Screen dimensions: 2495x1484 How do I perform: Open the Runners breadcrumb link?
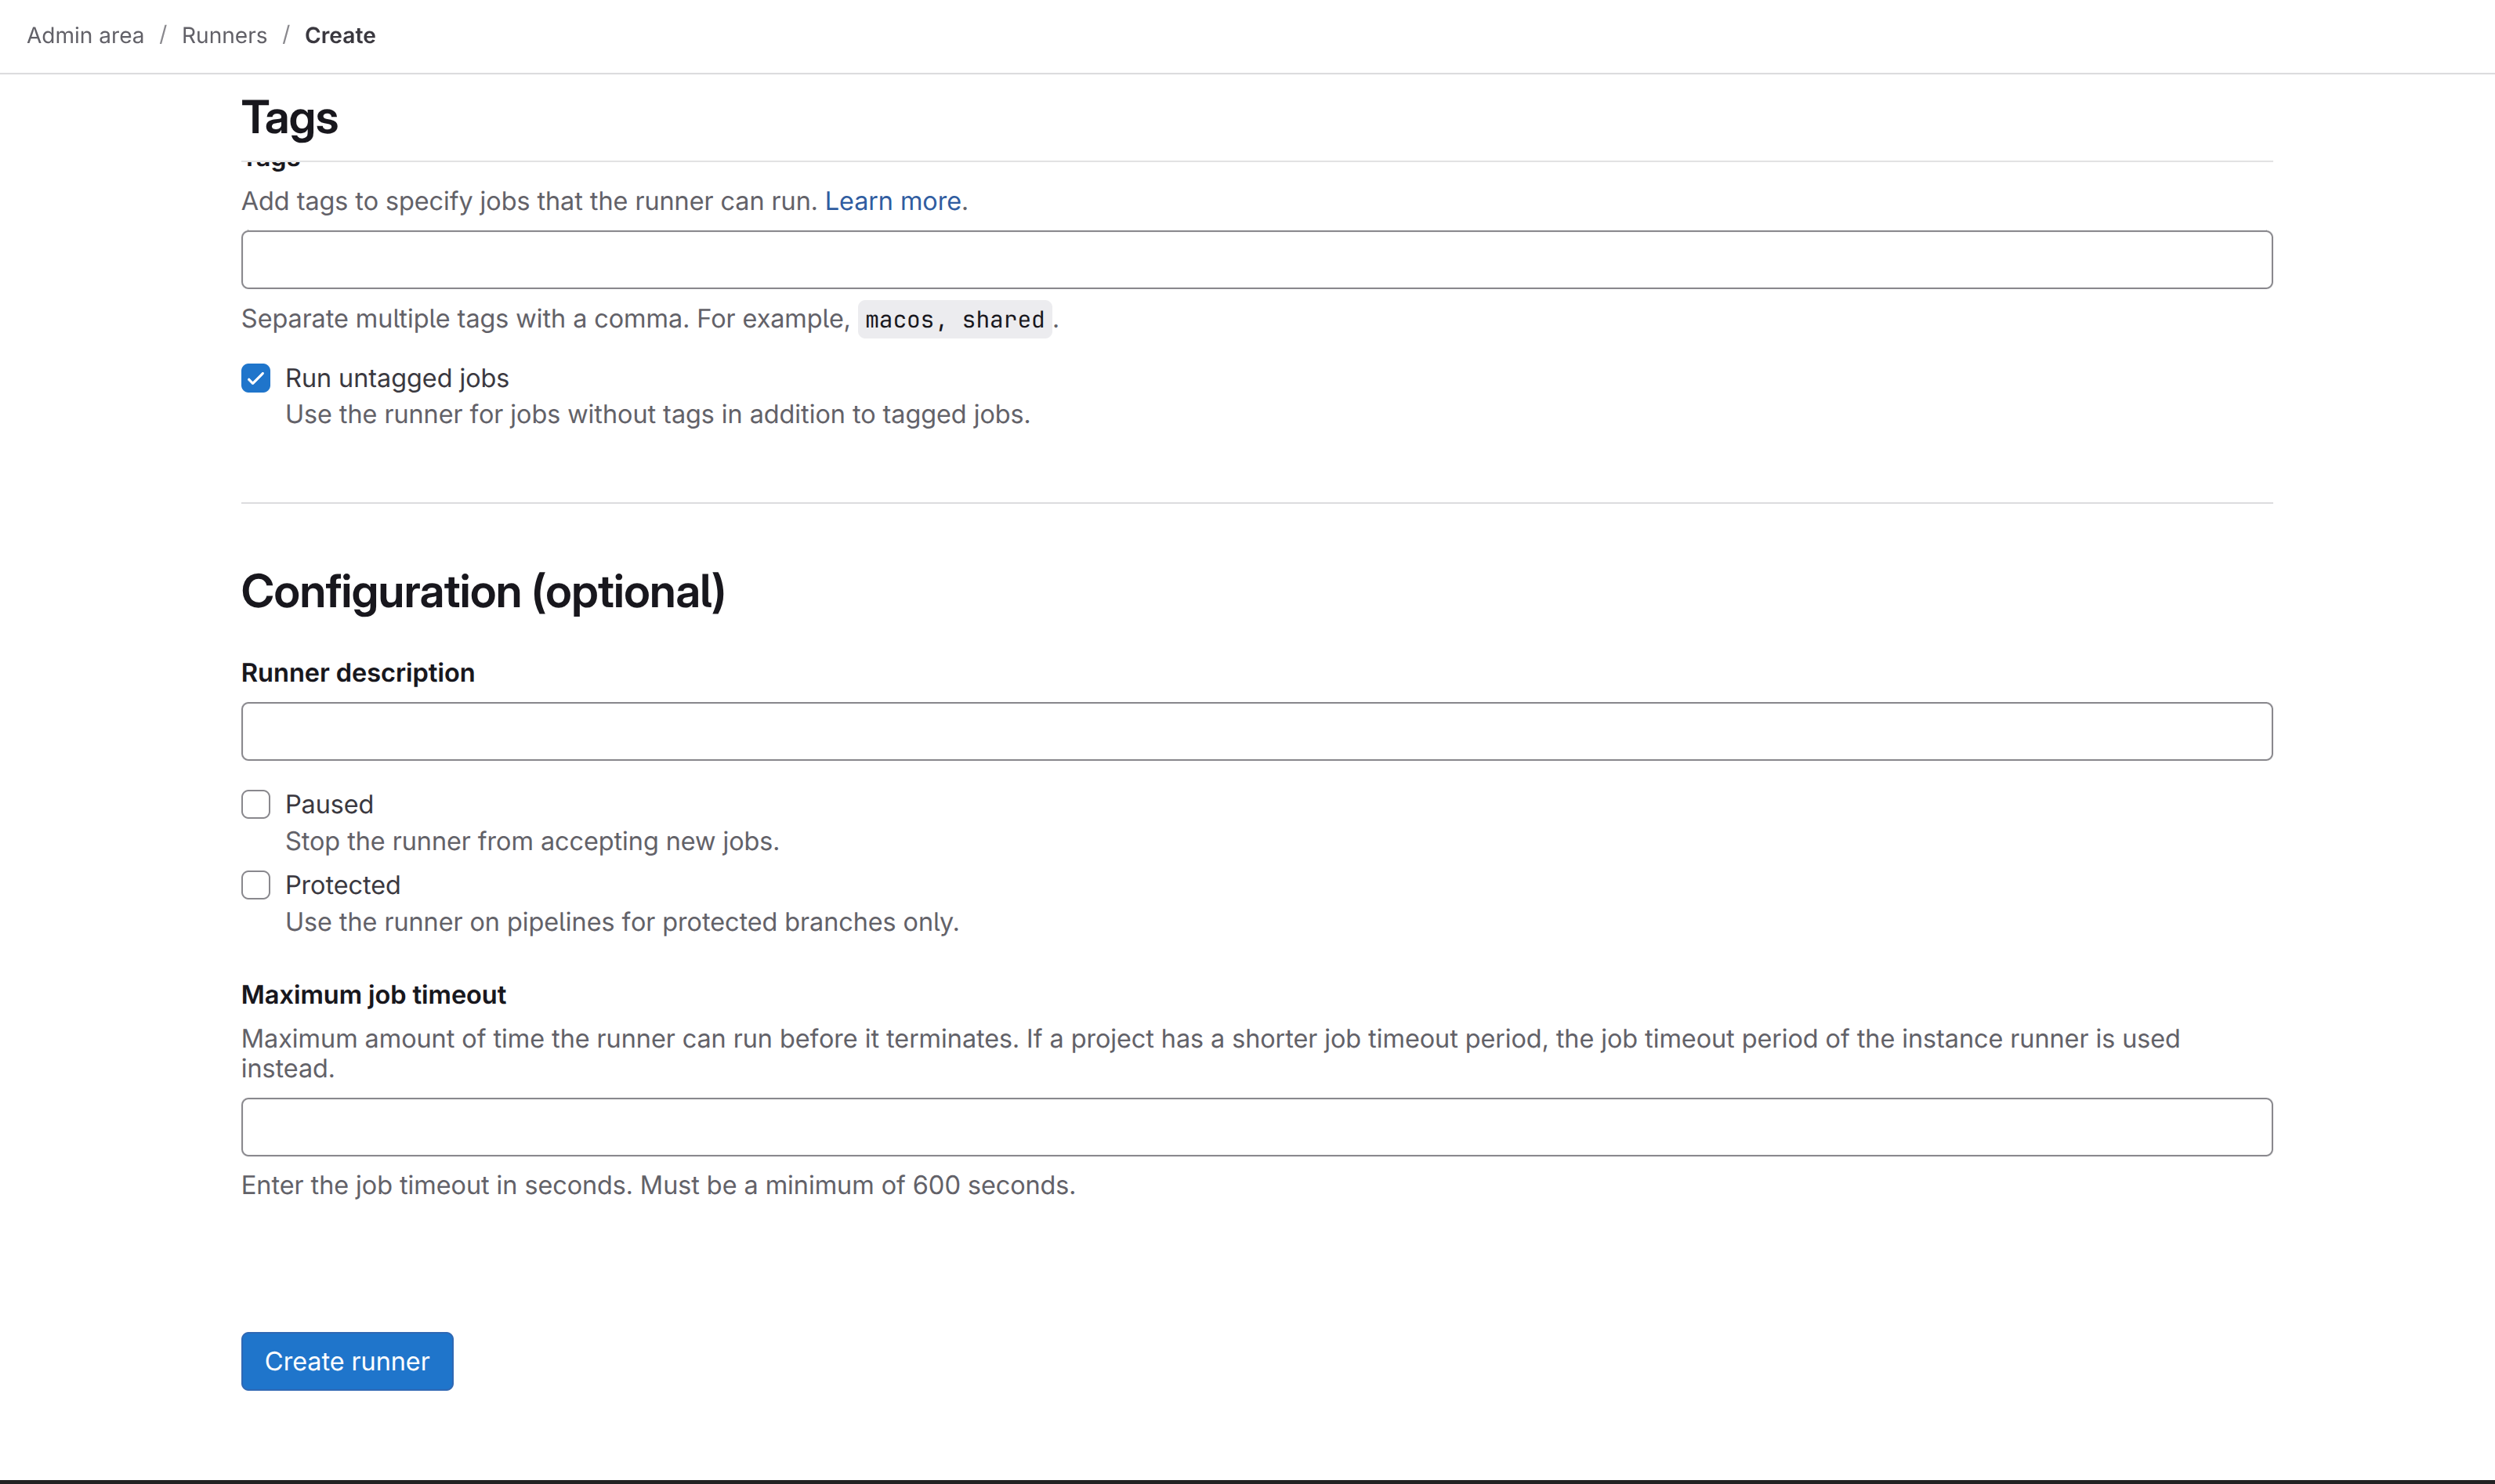click(224, 35)
